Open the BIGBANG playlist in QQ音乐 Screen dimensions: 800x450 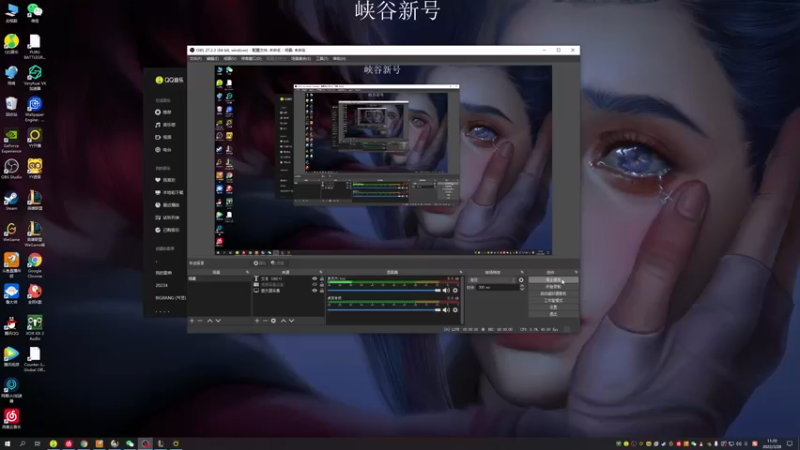pos(170,297)
